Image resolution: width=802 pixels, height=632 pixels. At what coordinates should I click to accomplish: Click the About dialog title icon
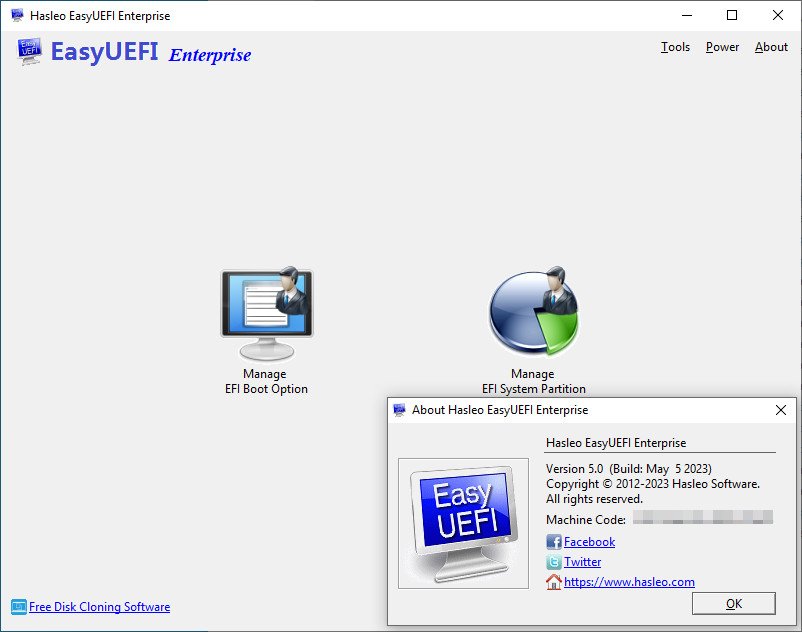click(399, 410)
